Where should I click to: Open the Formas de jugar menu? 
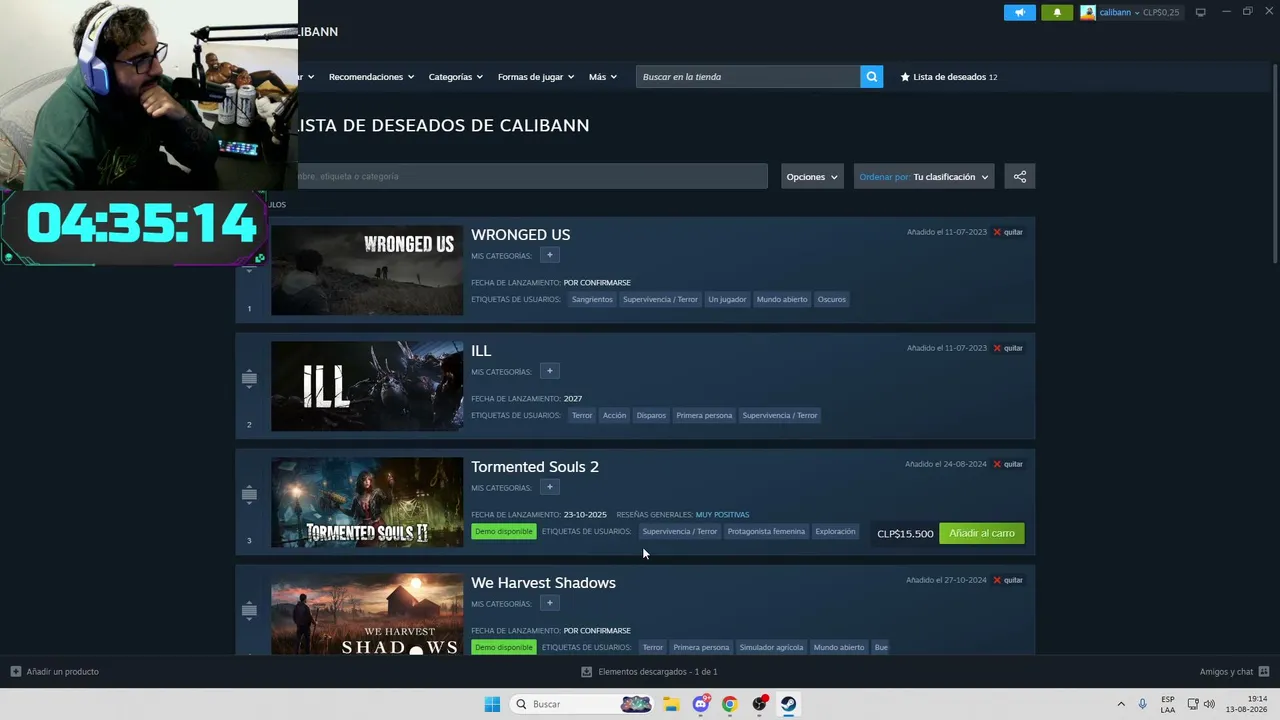tap(535, 77)
